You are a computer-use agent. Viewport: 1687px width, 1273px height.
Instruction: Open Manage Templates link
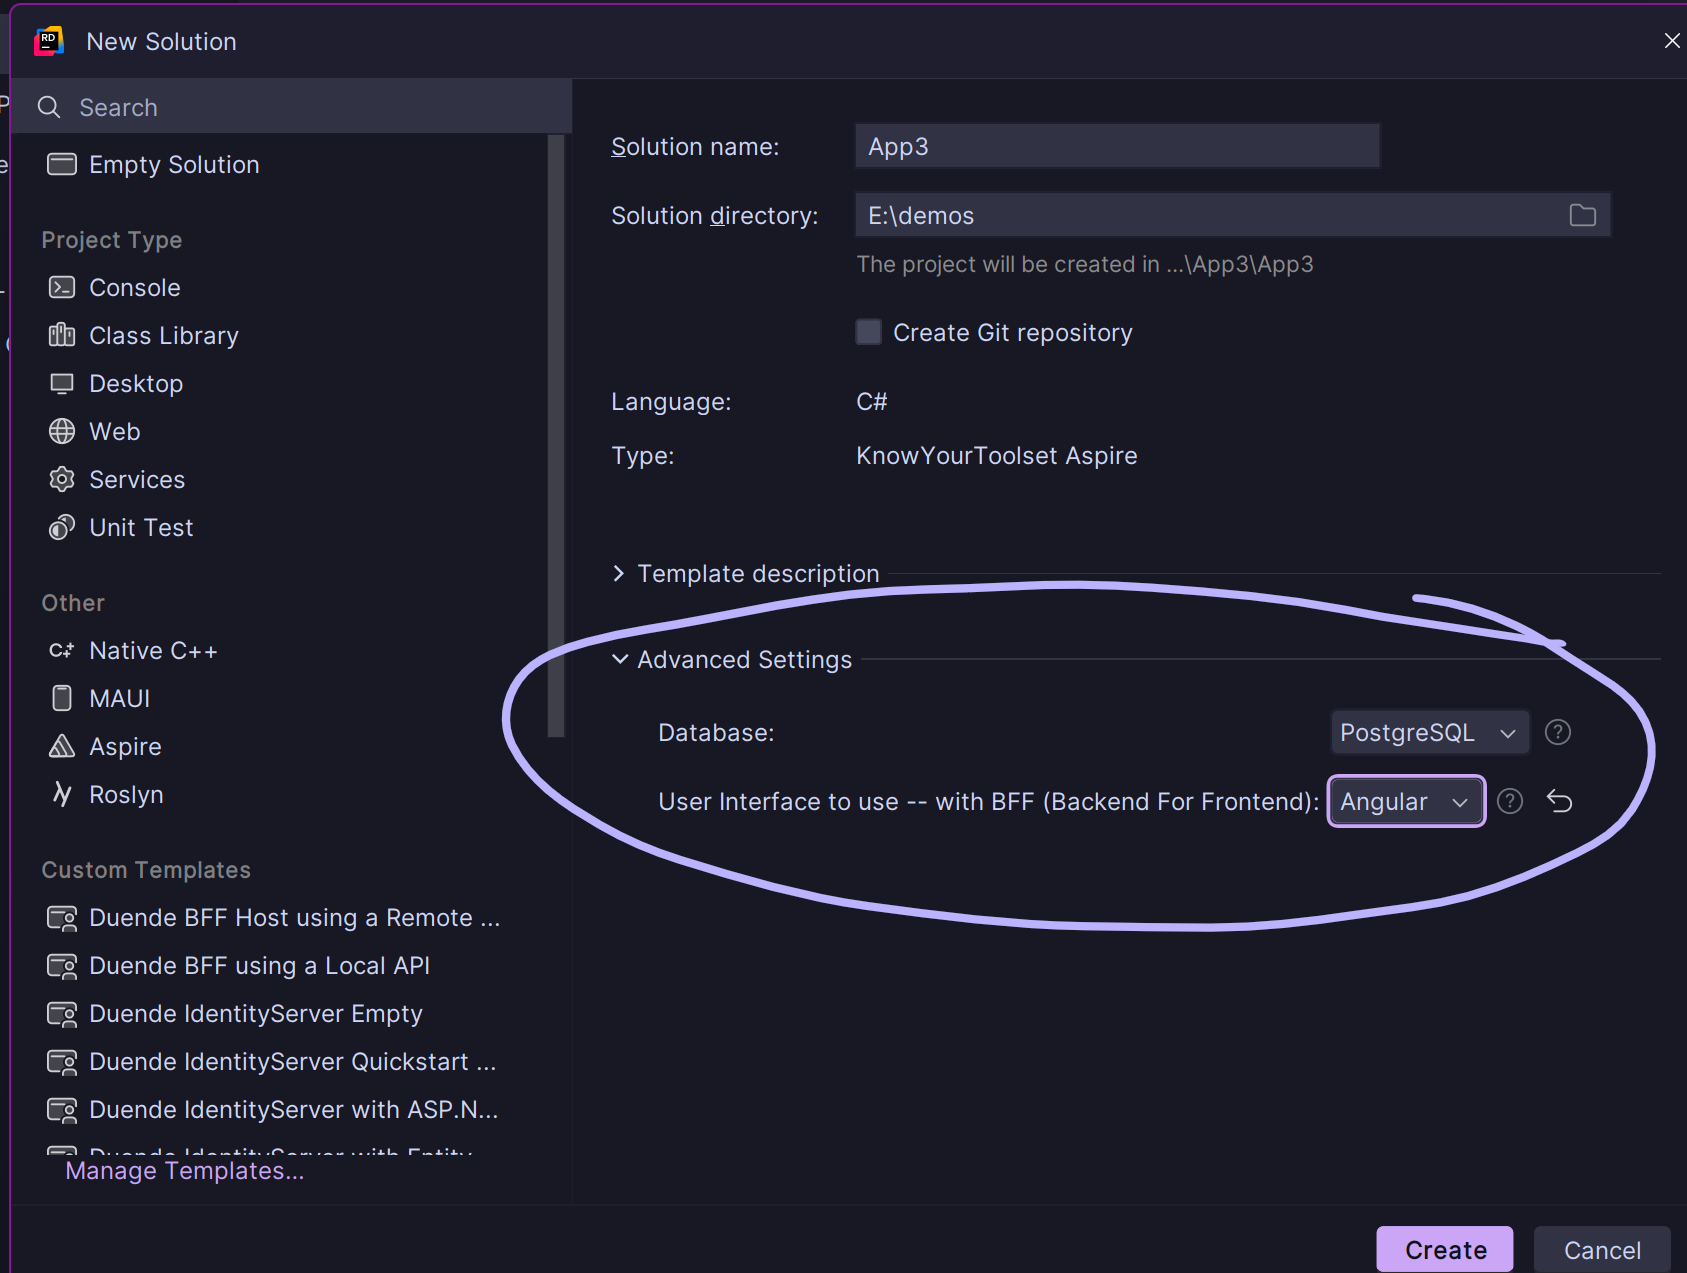tap(185, 1171)
